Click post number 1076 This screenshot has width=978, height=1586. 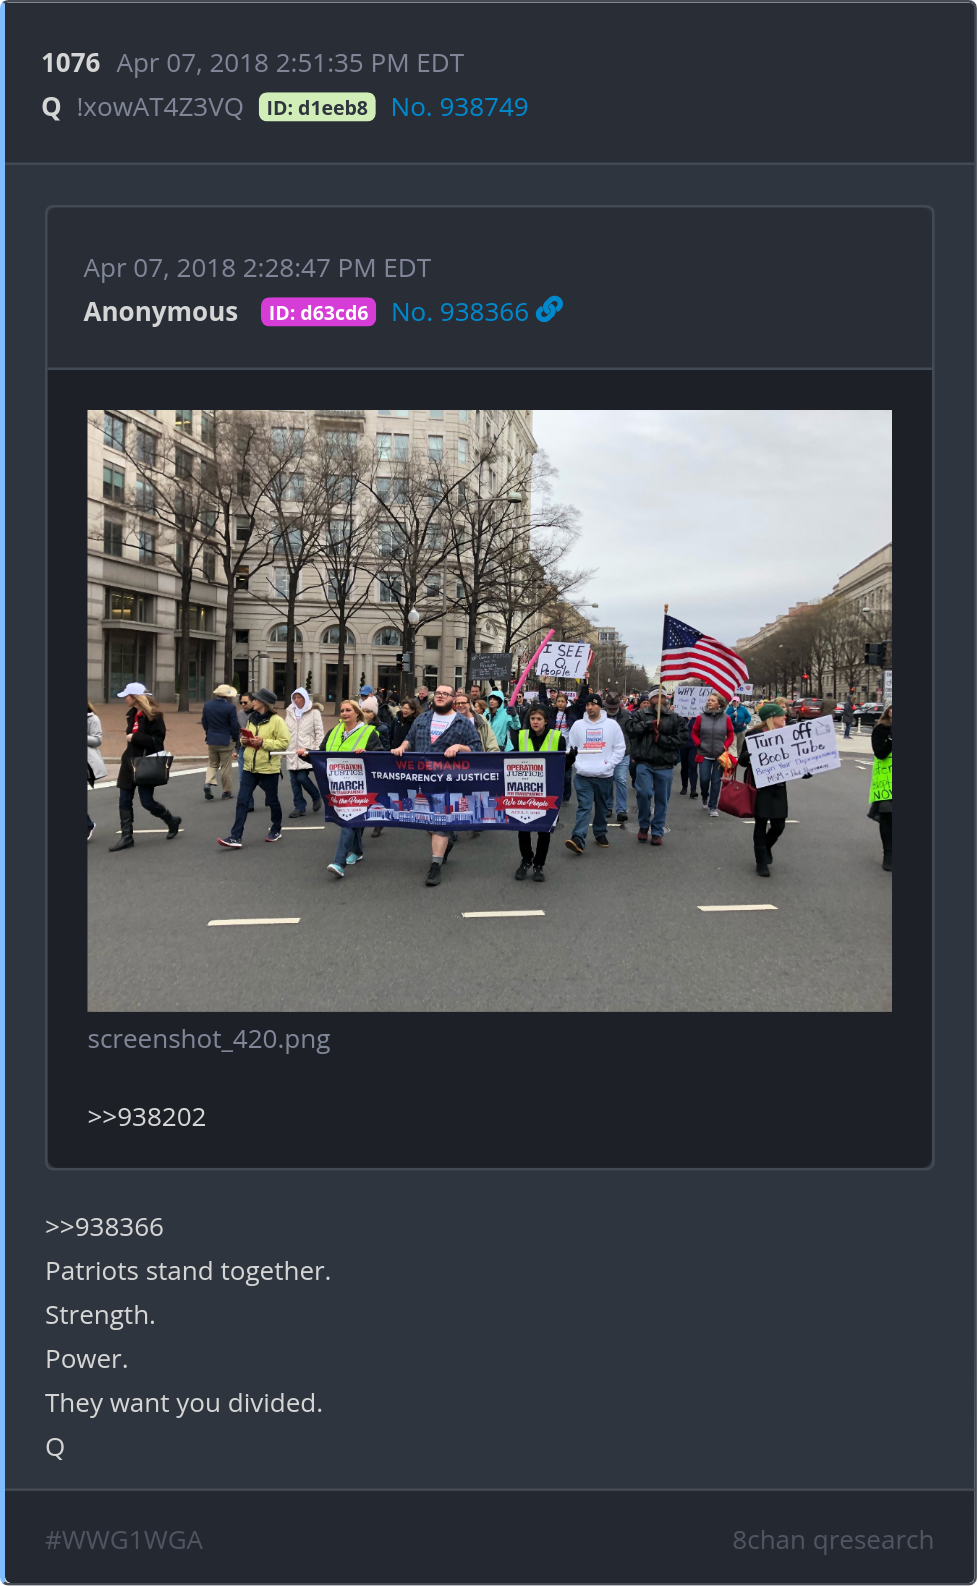tap(71, 63)
